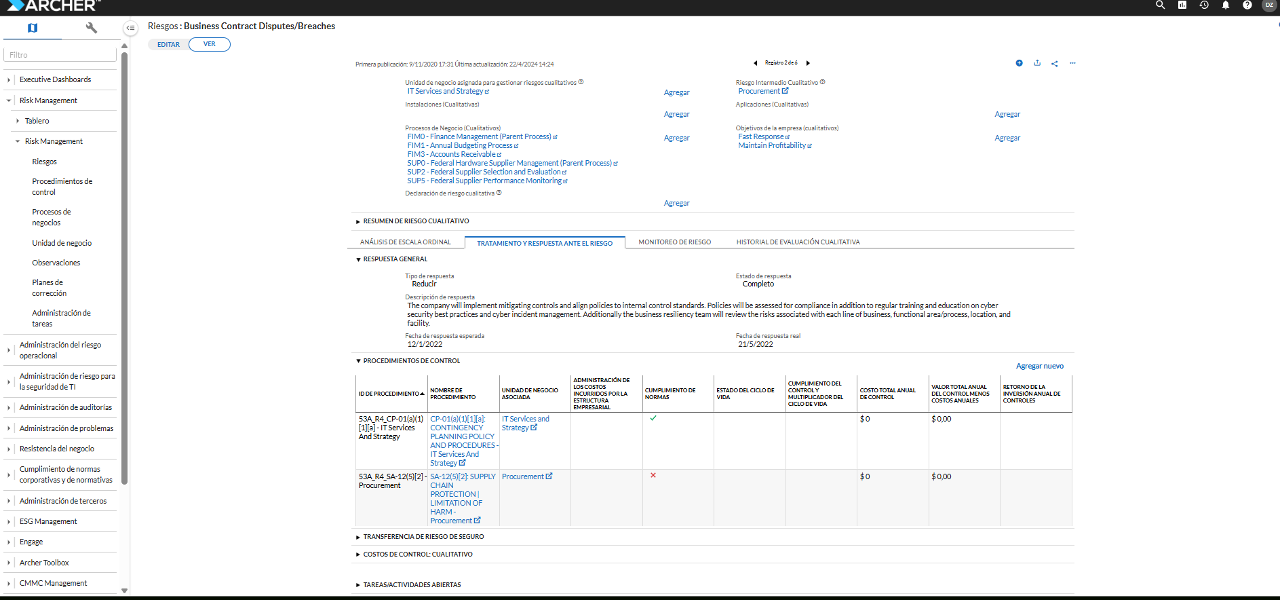Go to the next record arrow
Screen dimensions: 1280x600
point(808,63)
